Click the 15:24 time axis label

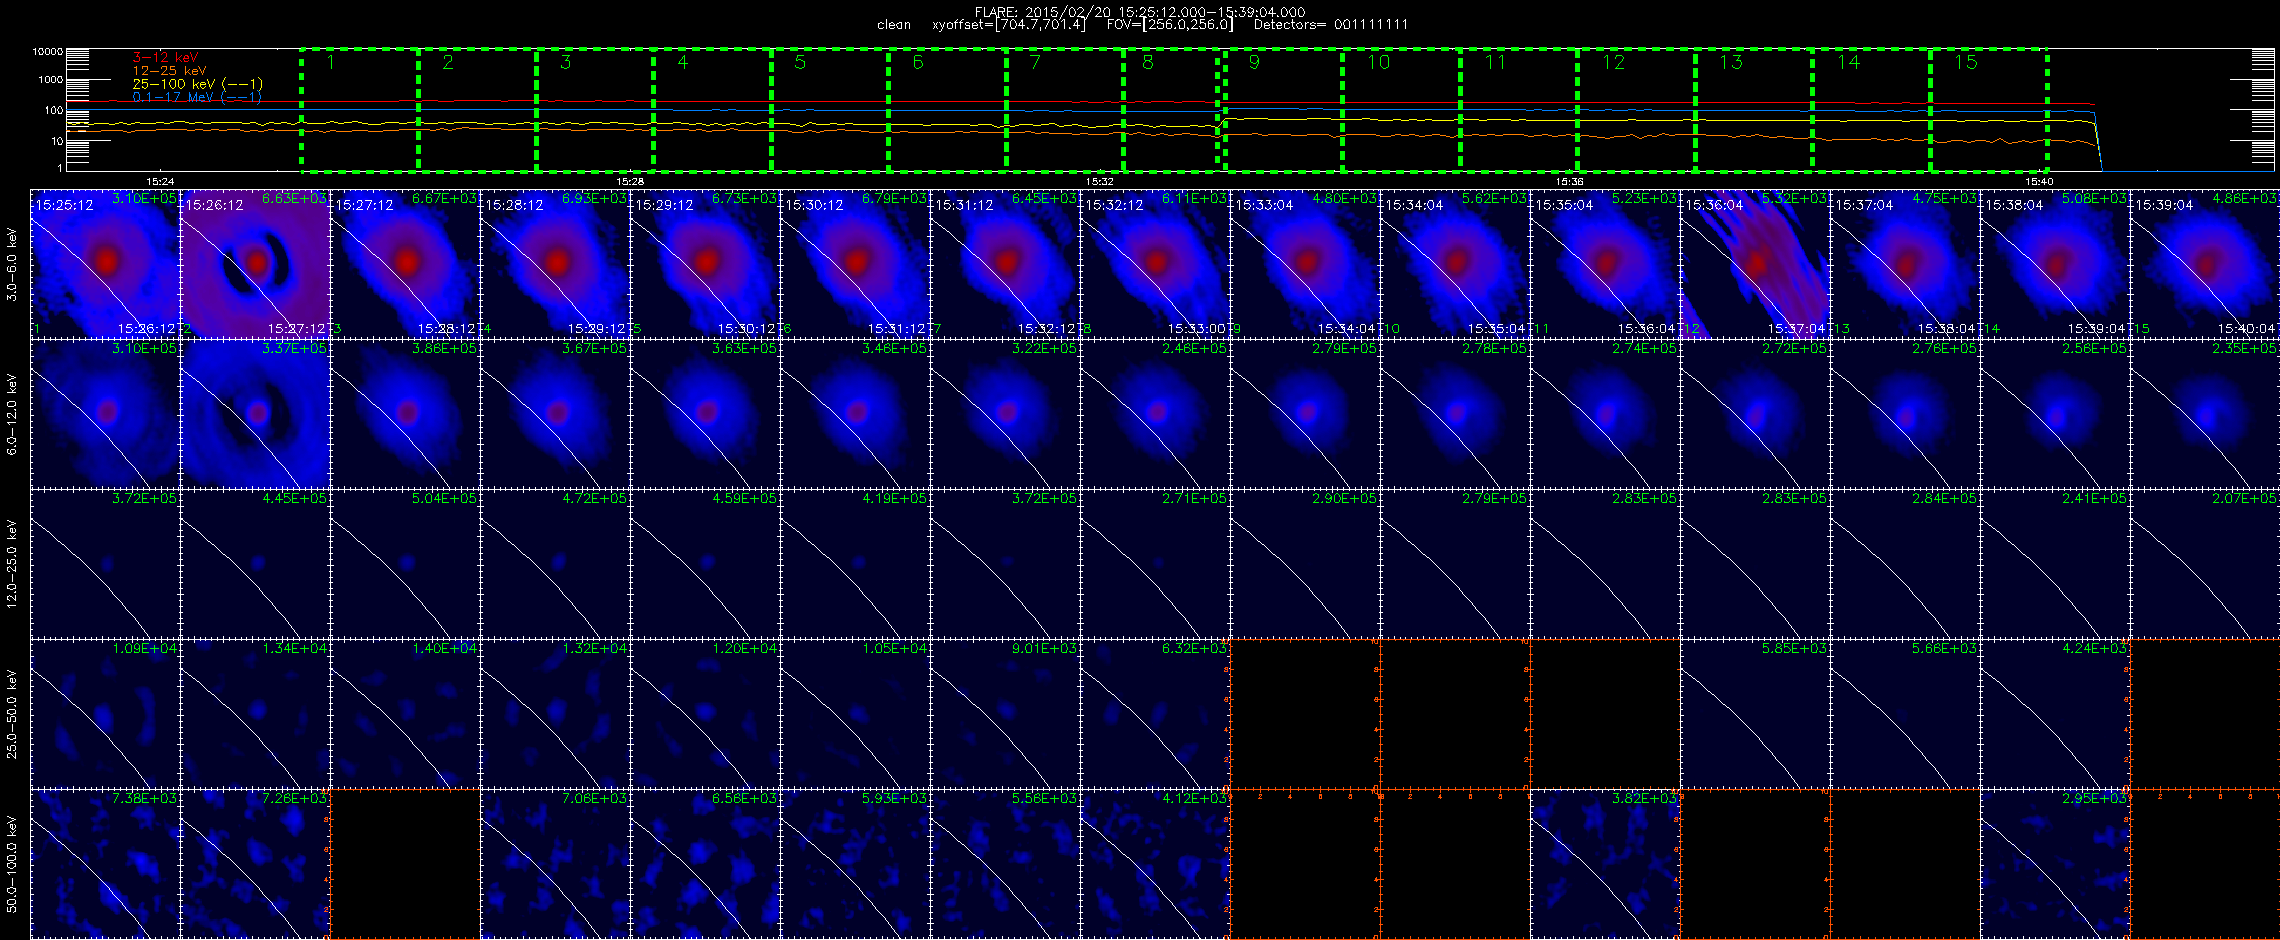tap(160, 181)
